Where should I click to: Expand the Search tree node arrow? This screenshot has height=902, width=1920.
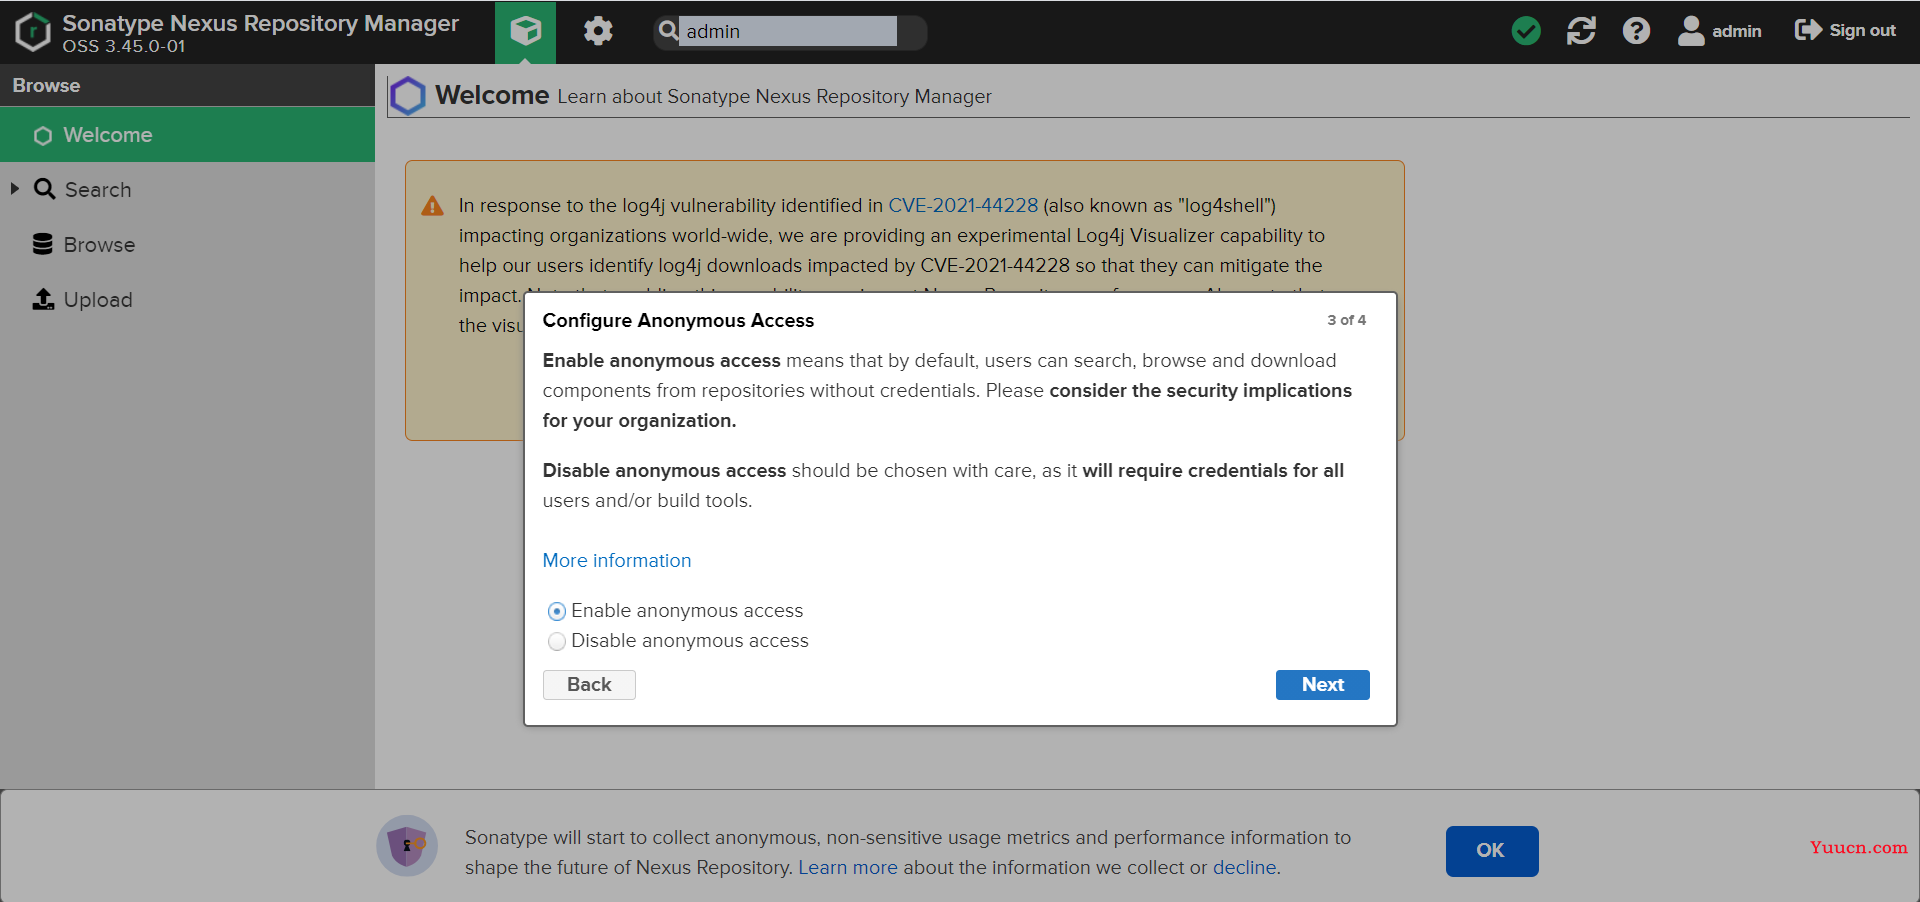click(x=15, y=189)
